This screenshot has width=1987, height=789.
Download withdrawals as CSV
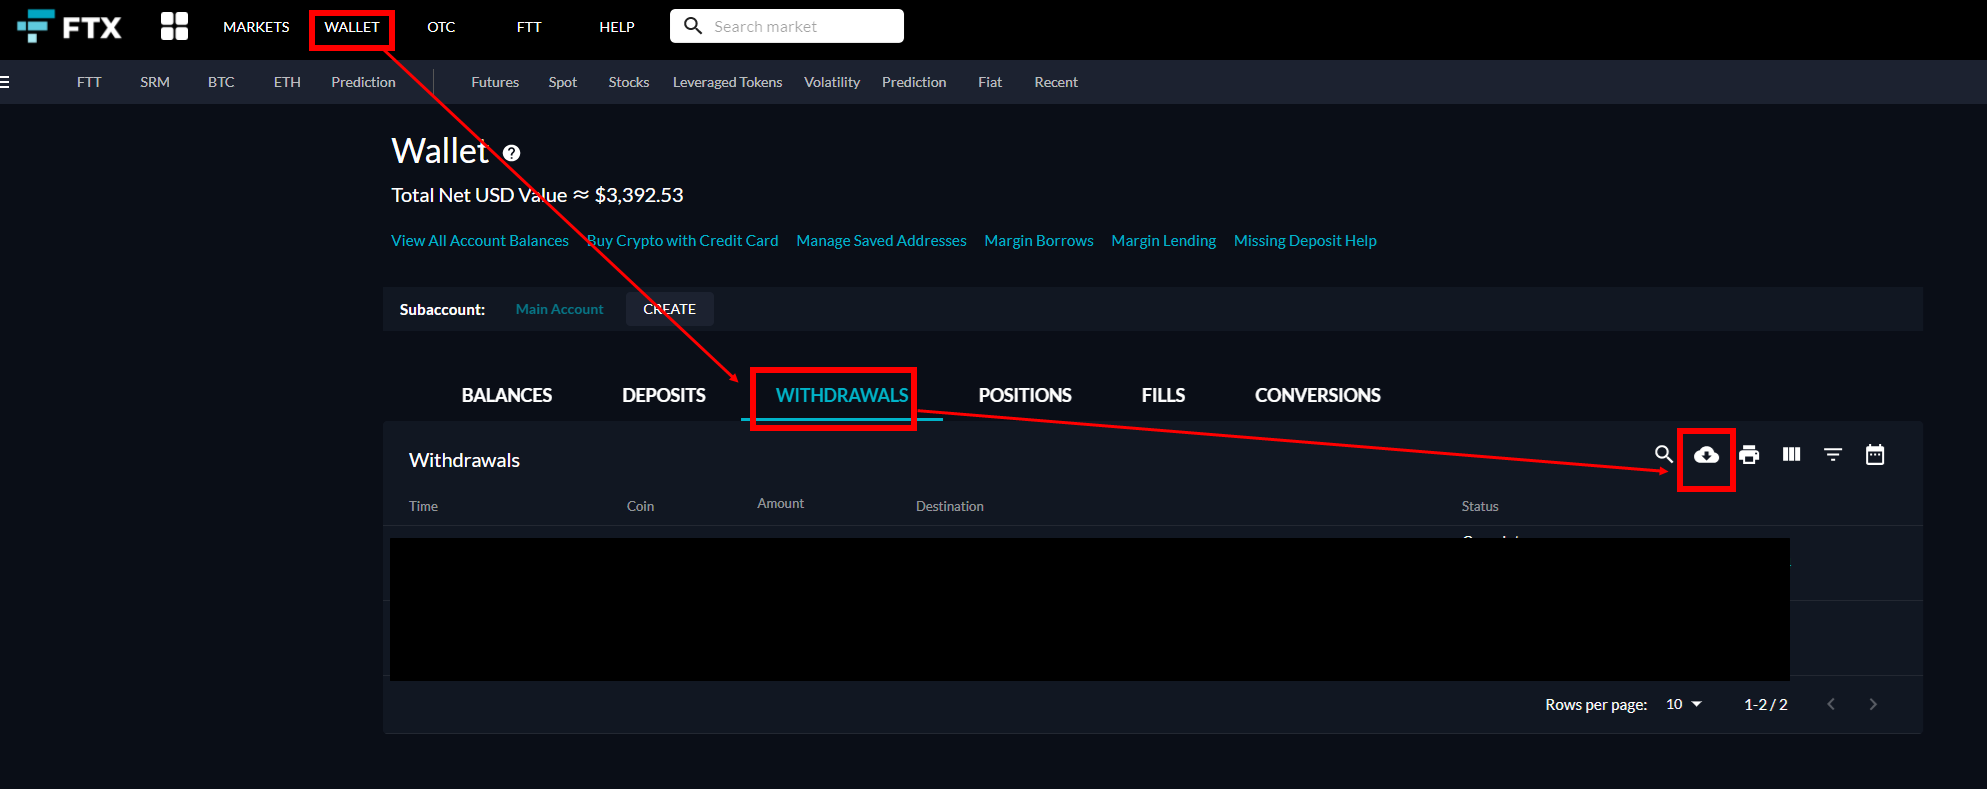click(x=1706, y=455)
